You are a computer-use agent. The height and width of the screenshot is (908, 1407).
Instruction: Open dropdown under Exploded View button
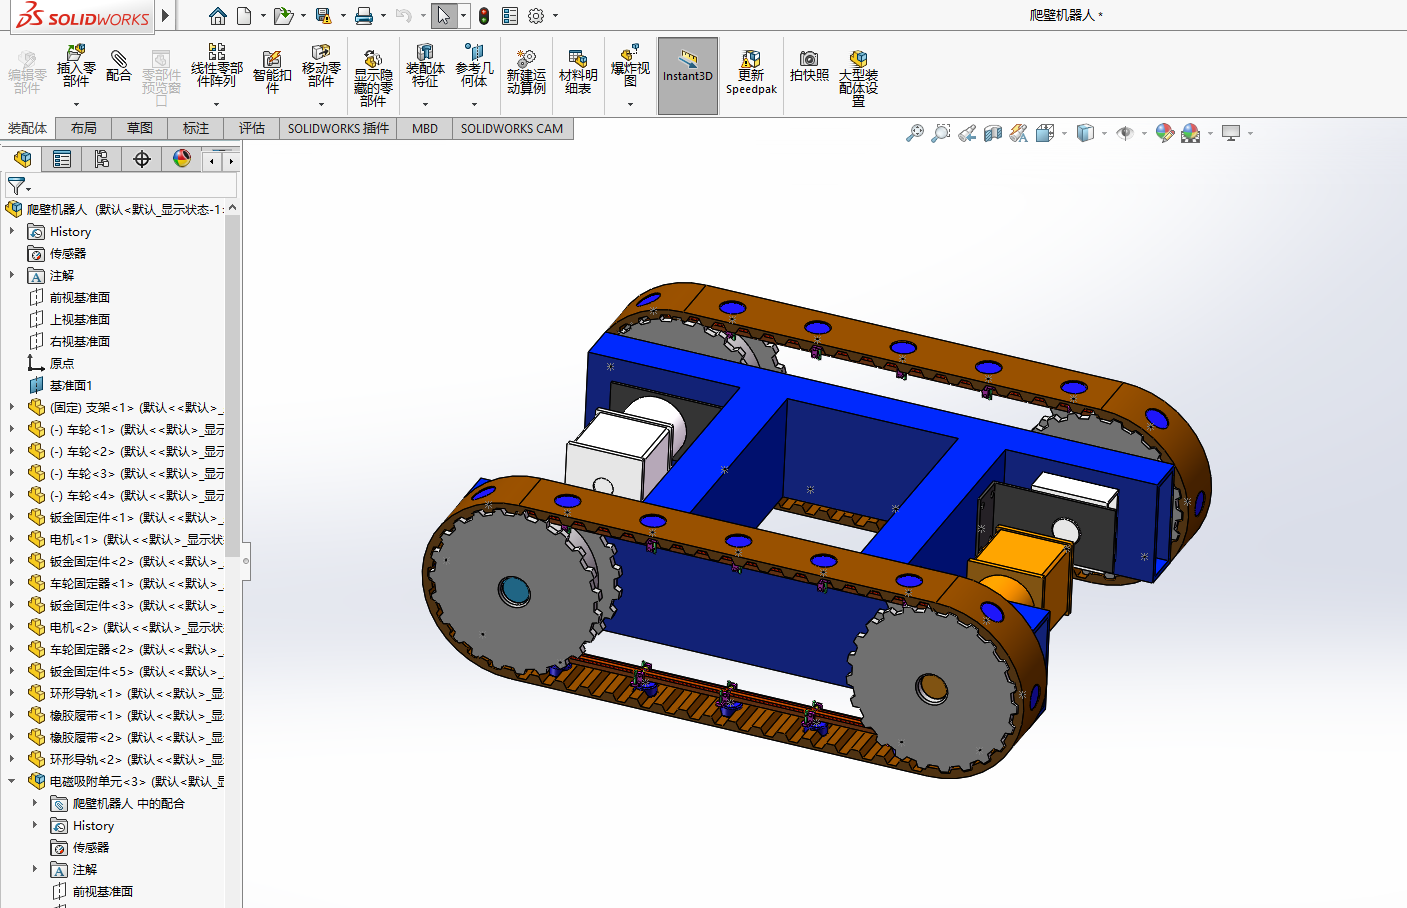click(x=630, y=104)
